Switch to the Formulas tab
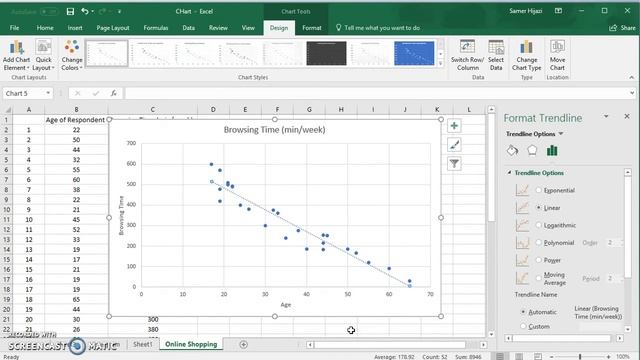The height and width of the screenshot is (360, 640). point(156,28)
